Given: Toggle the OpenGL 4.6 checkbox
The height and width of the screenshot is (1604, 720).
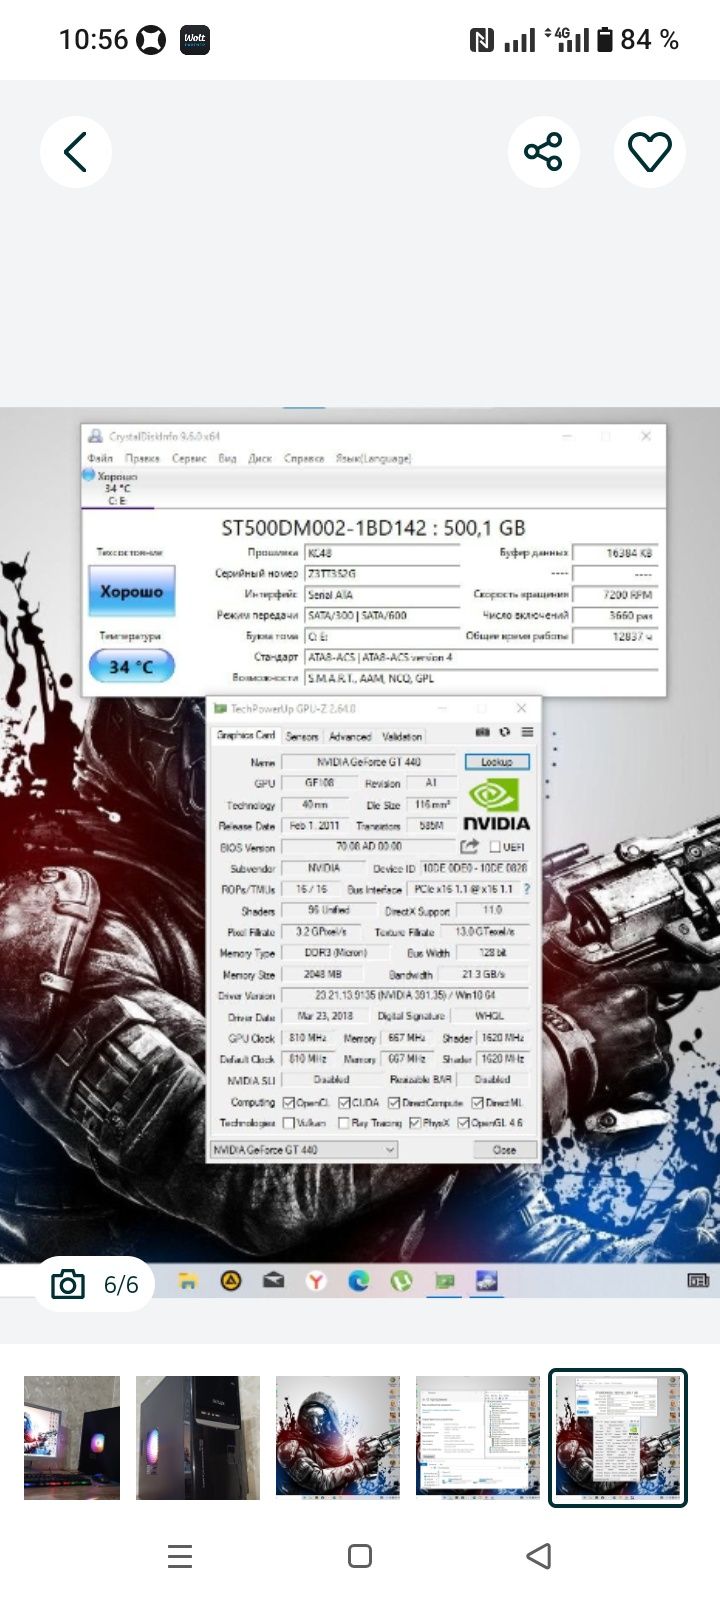Looking at the screenshot, I should (463, 1123).
